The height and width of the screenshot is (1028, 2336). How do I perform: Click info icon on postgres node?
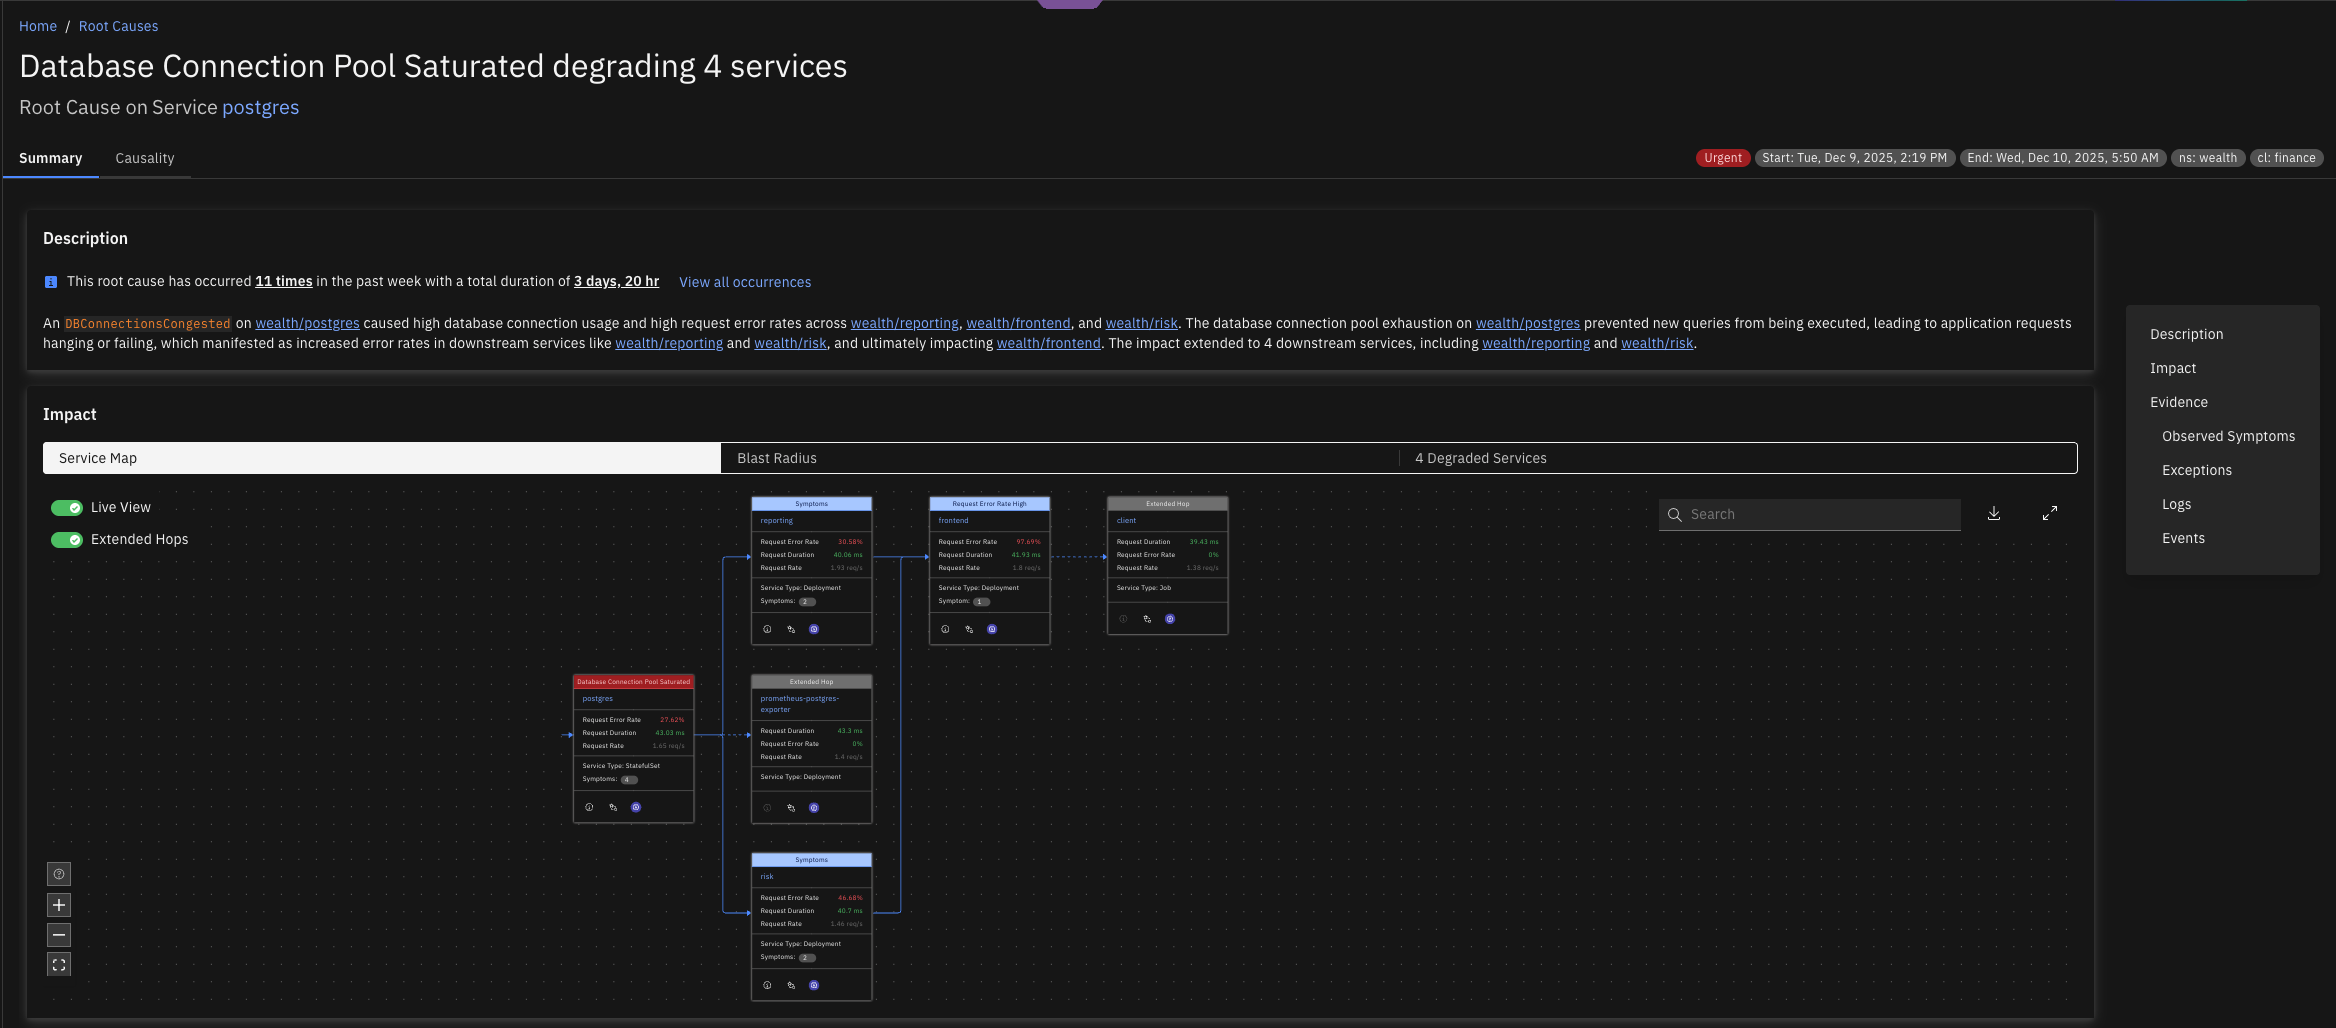[x=589, y=807]
